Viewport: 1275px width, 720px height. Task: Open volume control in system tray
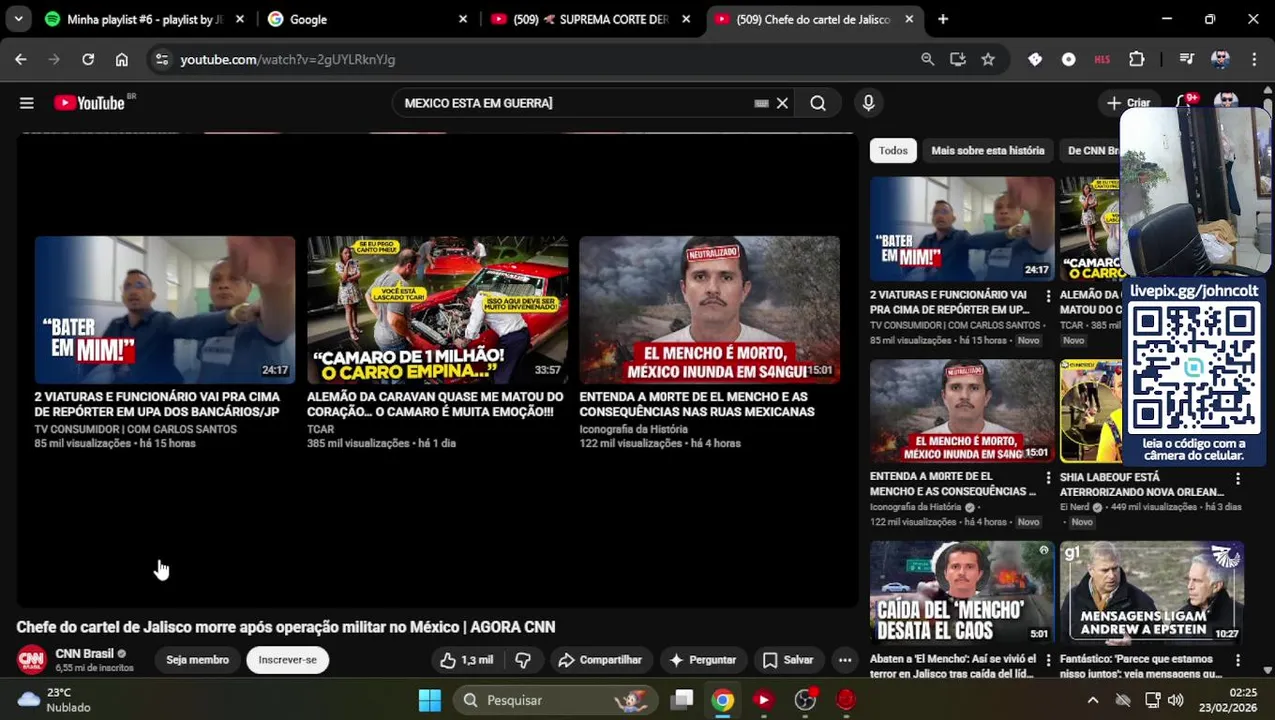[1176, 700]
